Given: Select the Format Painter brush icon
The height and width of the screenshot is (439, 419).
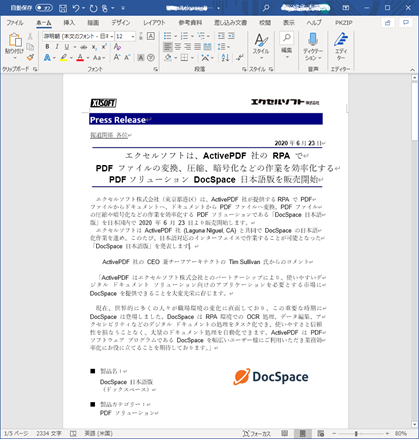Looking at the screenshot, I should [x=30, y=57].
